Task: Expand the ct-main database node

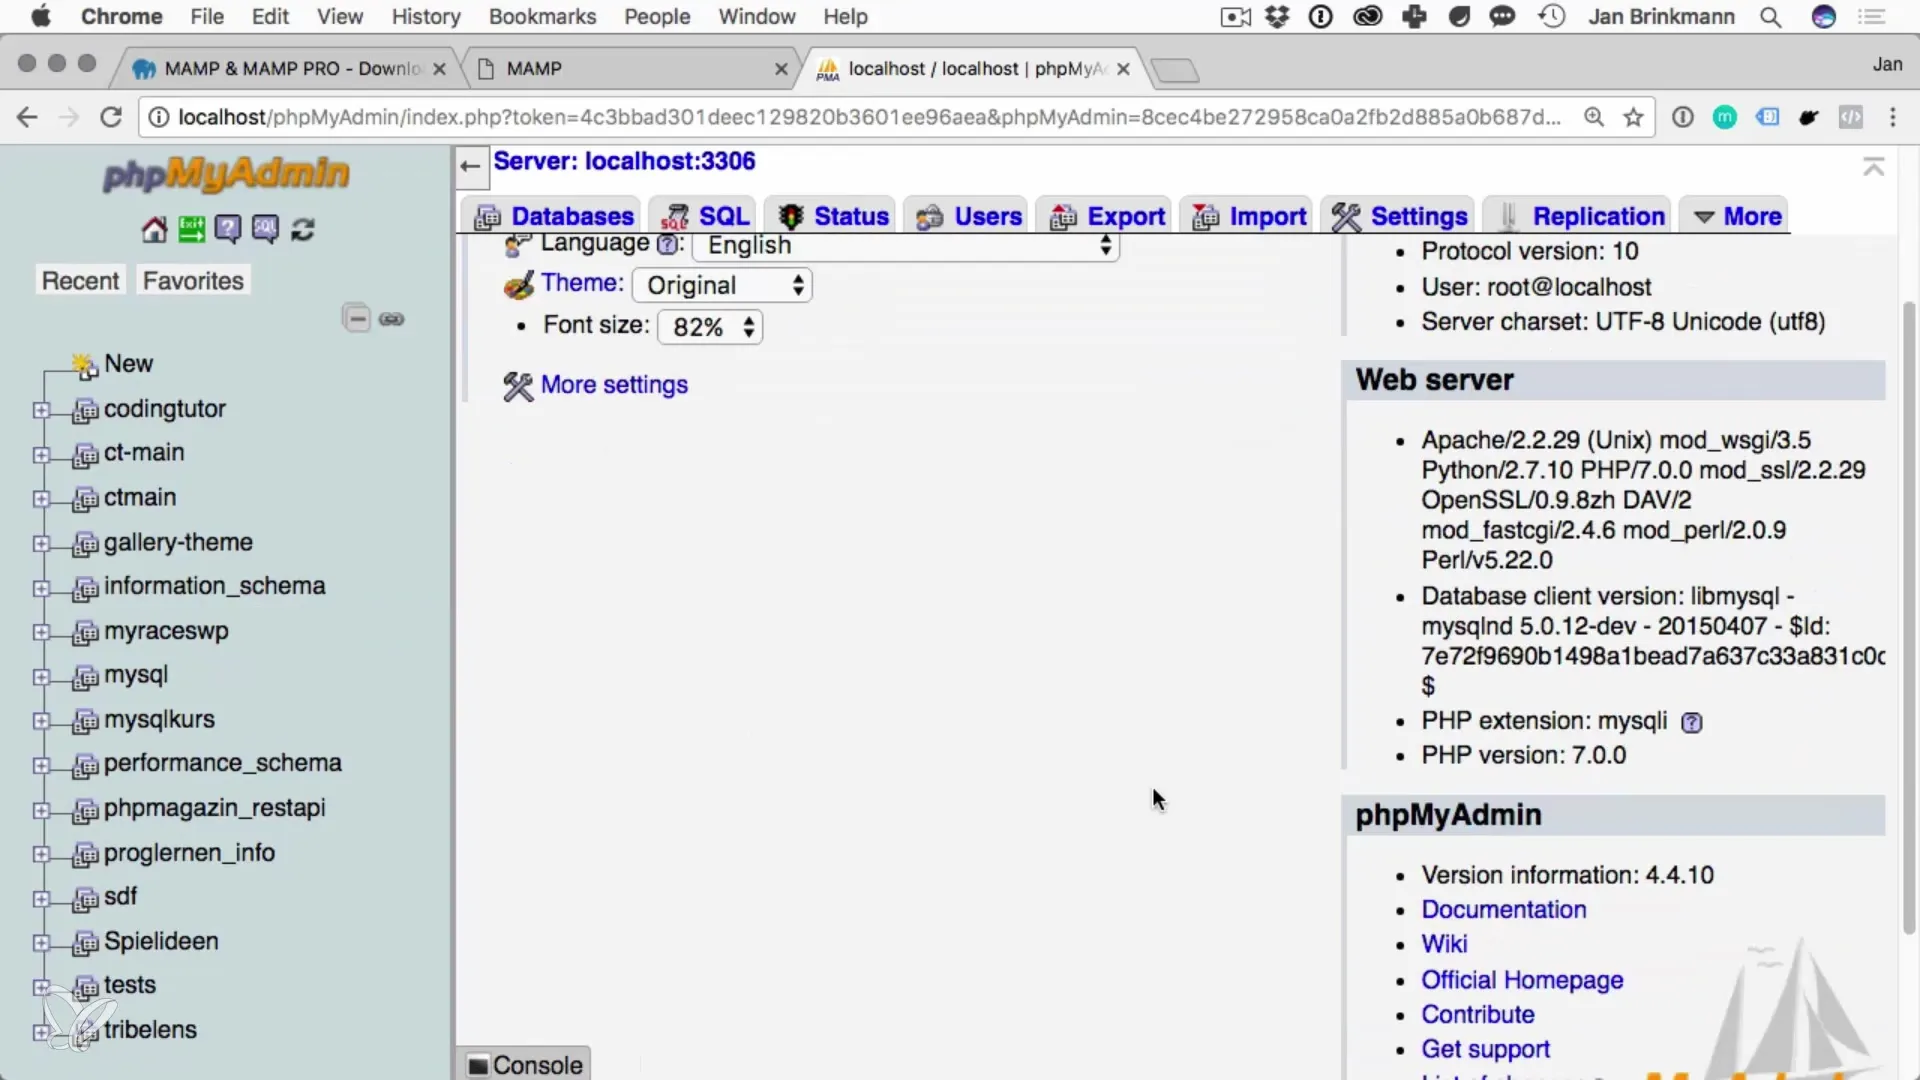Action: coord(41,455)
